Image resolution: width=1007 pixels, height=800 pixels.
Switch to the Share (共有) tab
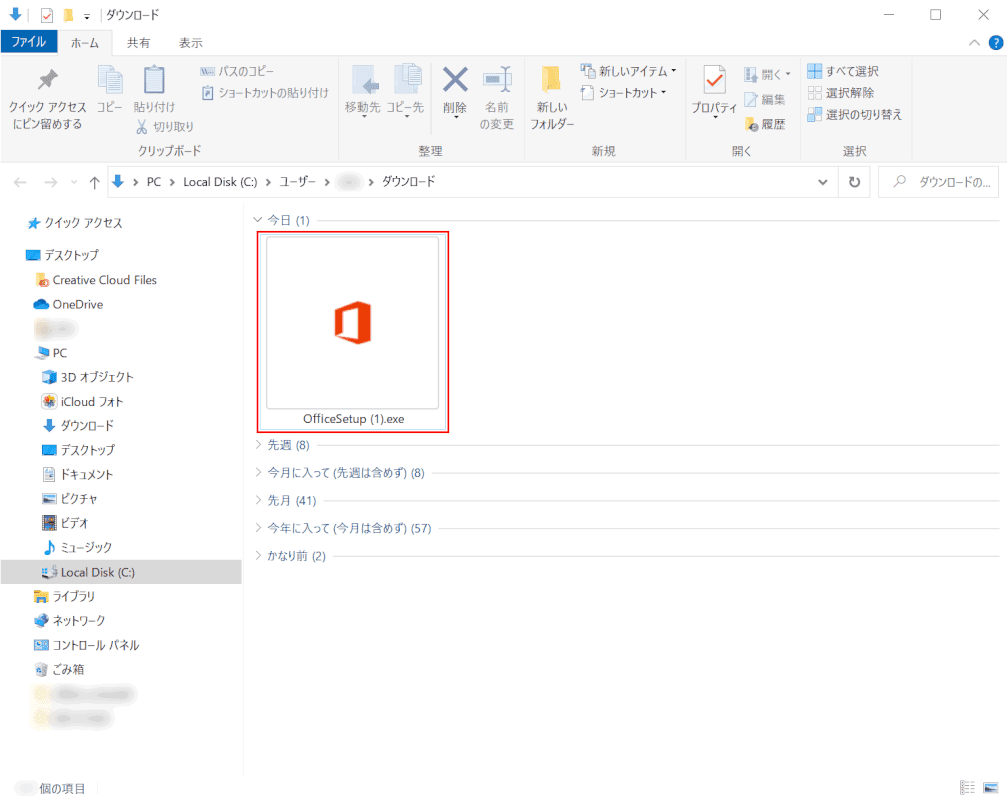[138, 43]
